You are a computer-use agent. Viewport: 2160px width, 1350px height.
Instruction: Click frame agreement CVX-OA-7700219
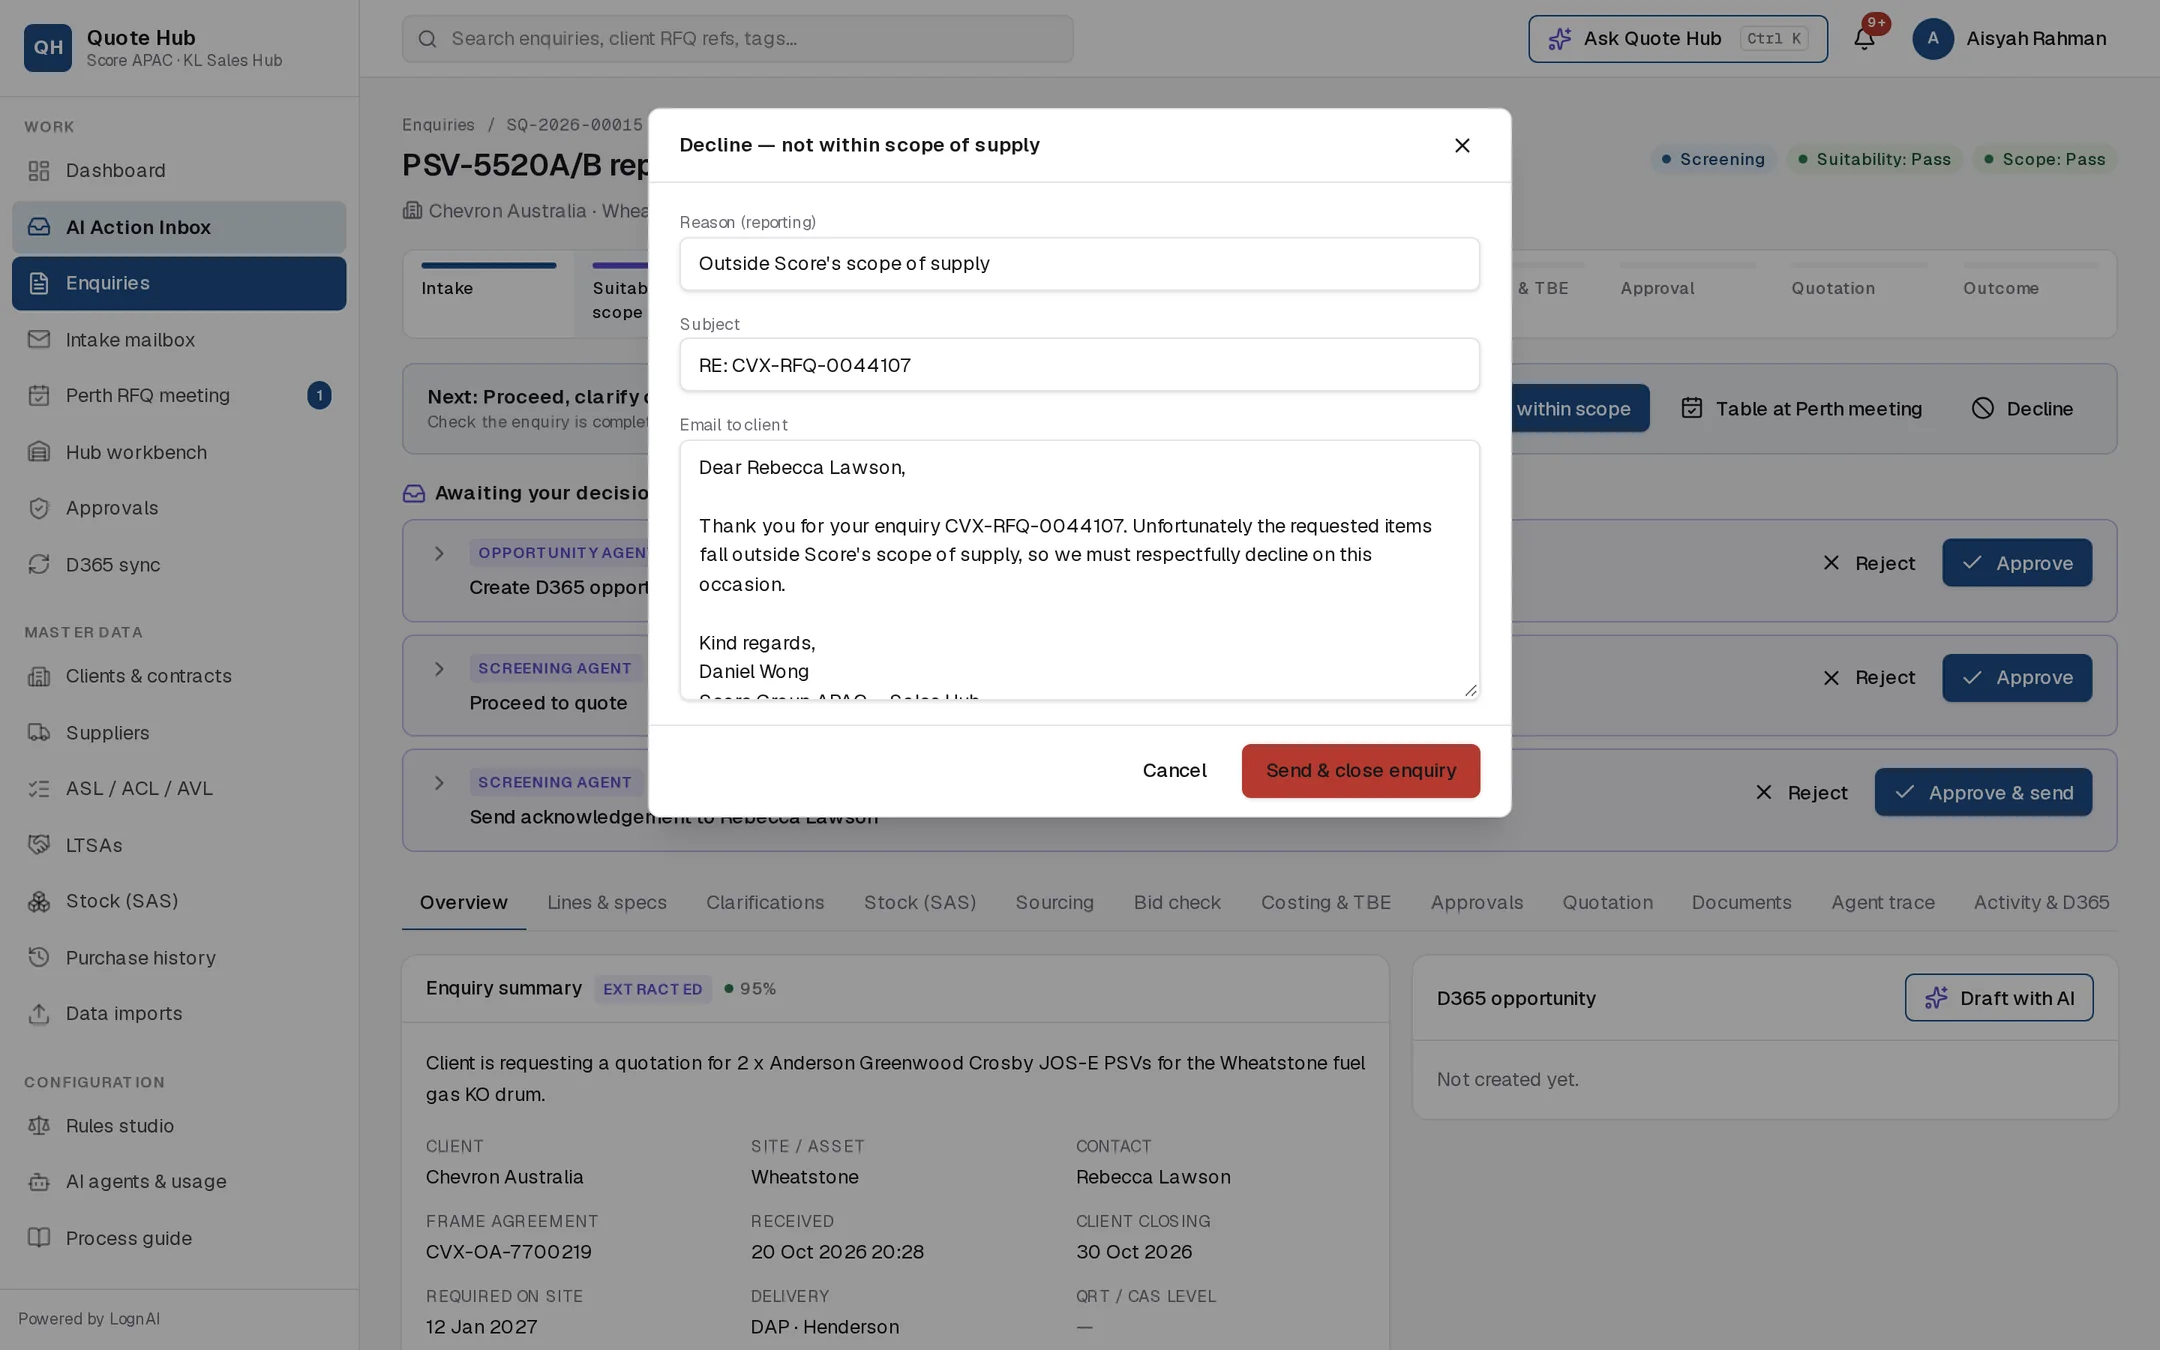[x=508, y=1252]
